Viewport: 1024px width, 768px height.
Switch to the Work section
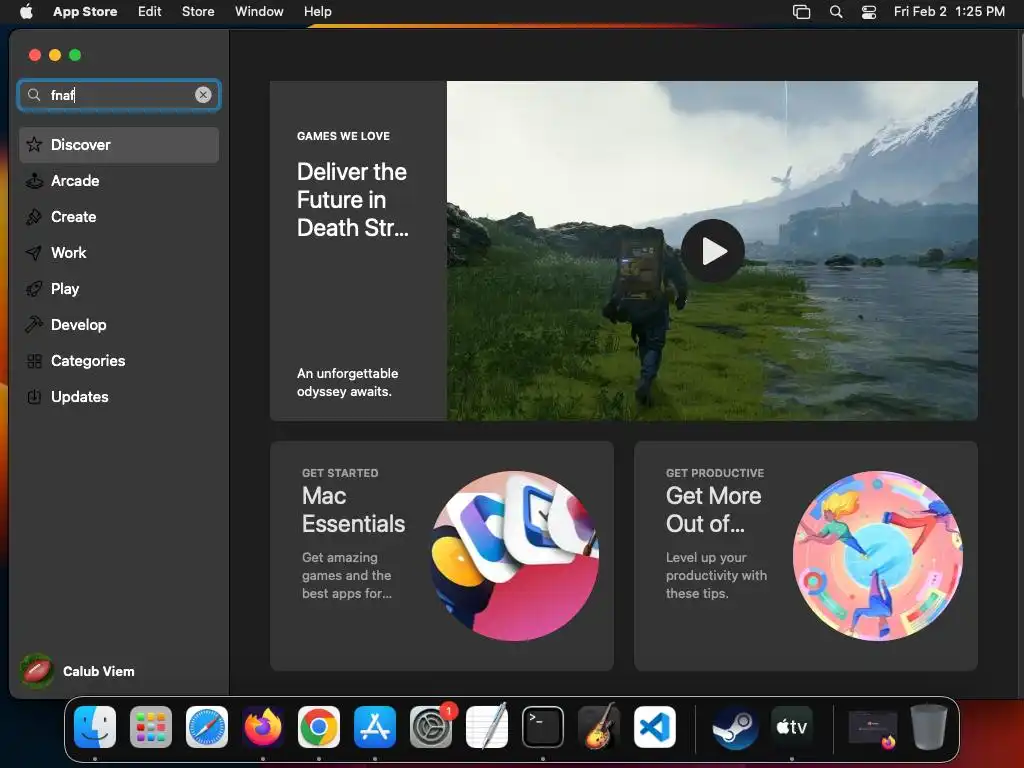click(119, 253)
